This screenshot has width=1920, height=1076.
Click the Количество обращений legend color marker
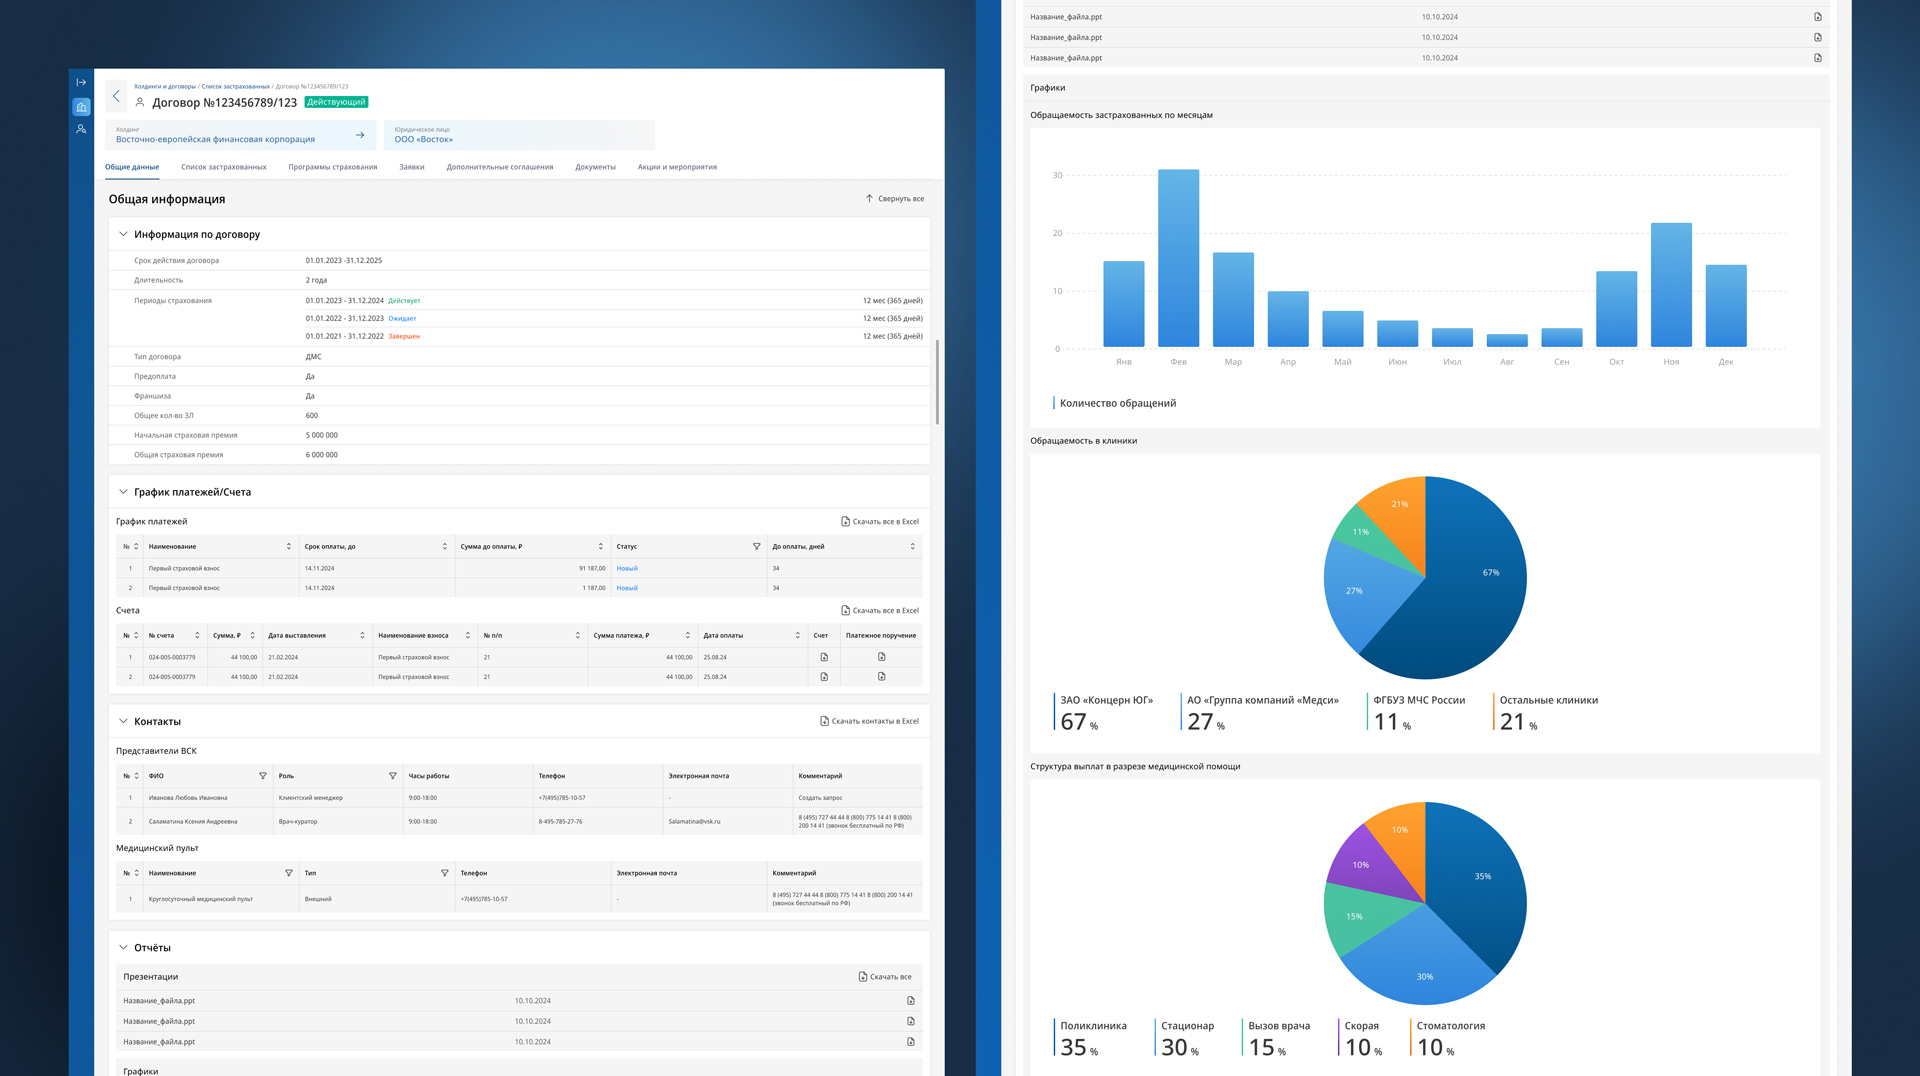(x=1053, y=403)
